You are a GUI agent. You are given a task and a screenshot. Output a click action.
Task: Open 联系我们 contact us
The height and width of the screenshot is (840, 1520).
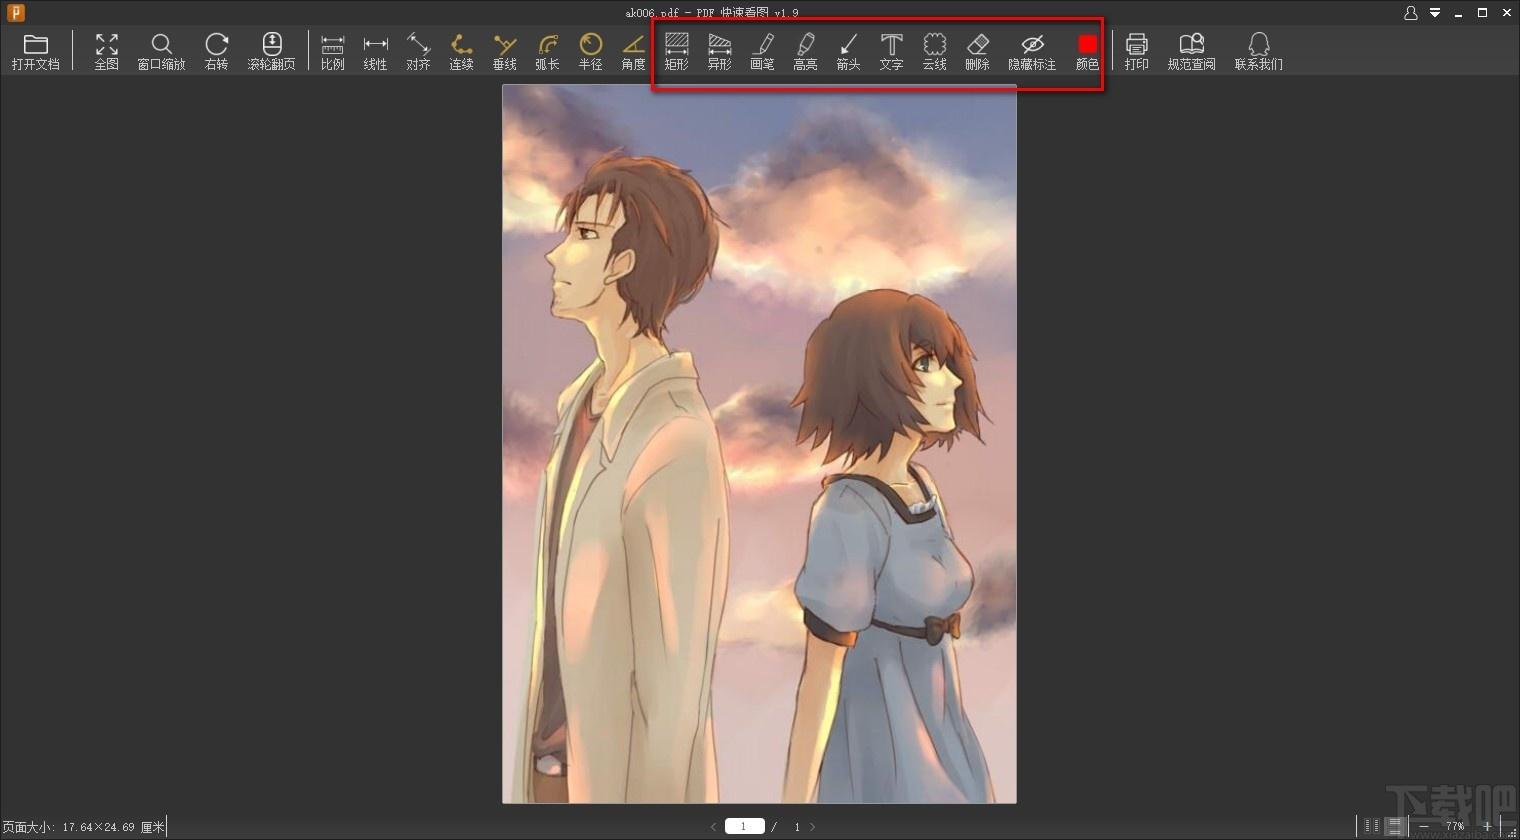click(1258, 51)
